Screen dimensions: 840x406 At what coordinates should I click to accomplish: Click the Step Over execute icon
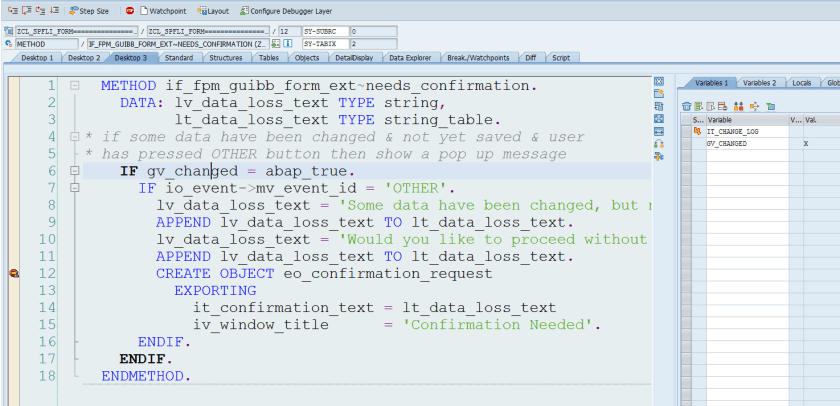tap(27, 11)
